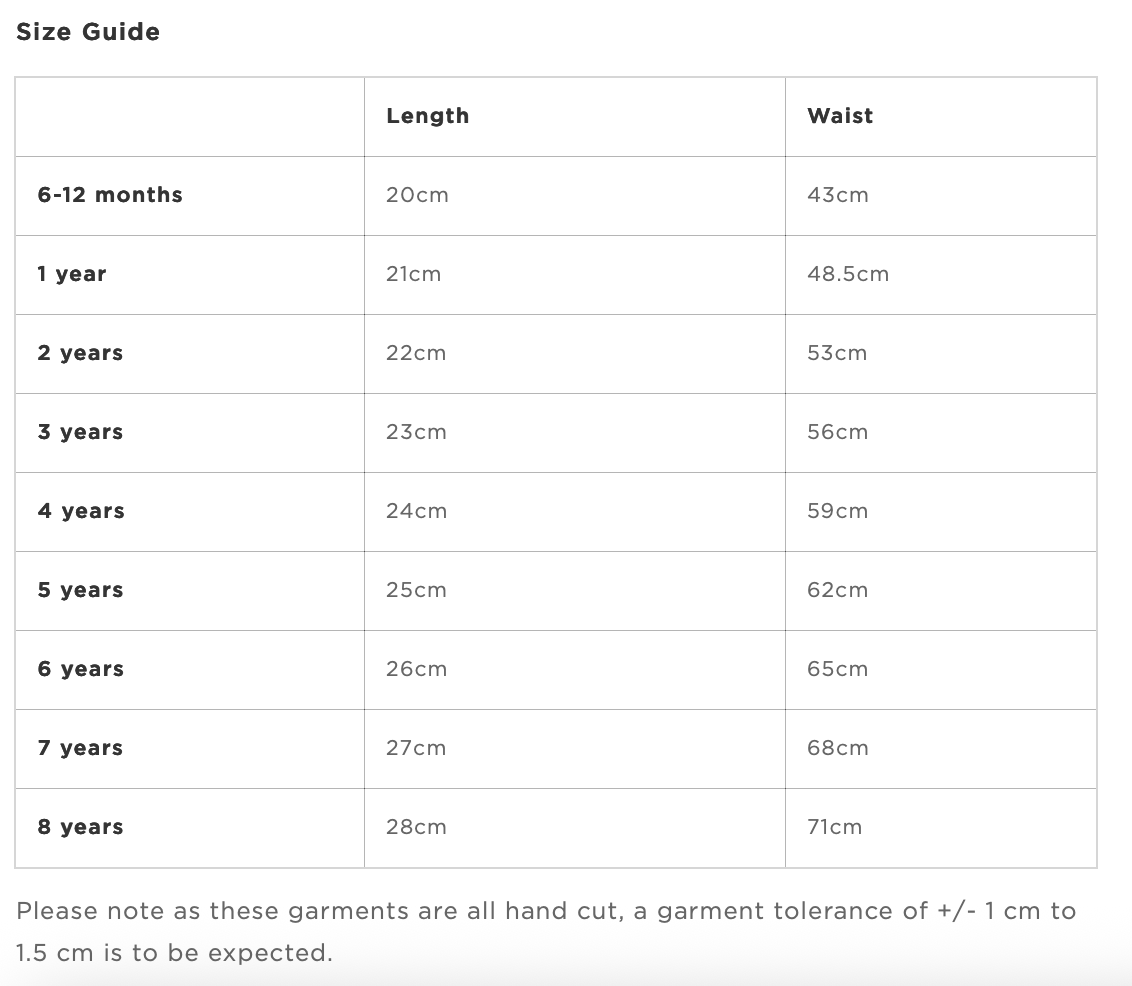Select the Length column header
Image resolution: width=1132 pixels, height=986 pixels.
427,116
